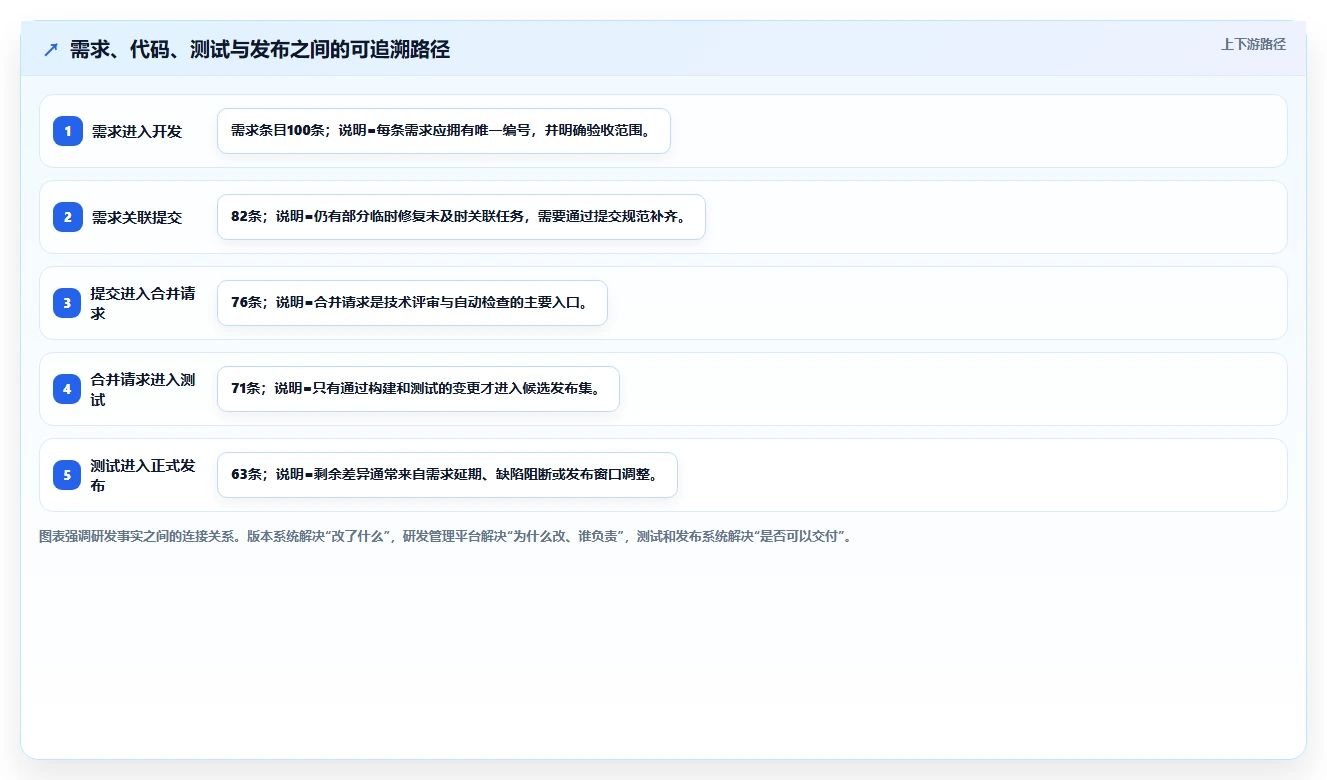Click the 76条 description box
The height and width of the screenshot is (780, 1327).
coord(412,303)
